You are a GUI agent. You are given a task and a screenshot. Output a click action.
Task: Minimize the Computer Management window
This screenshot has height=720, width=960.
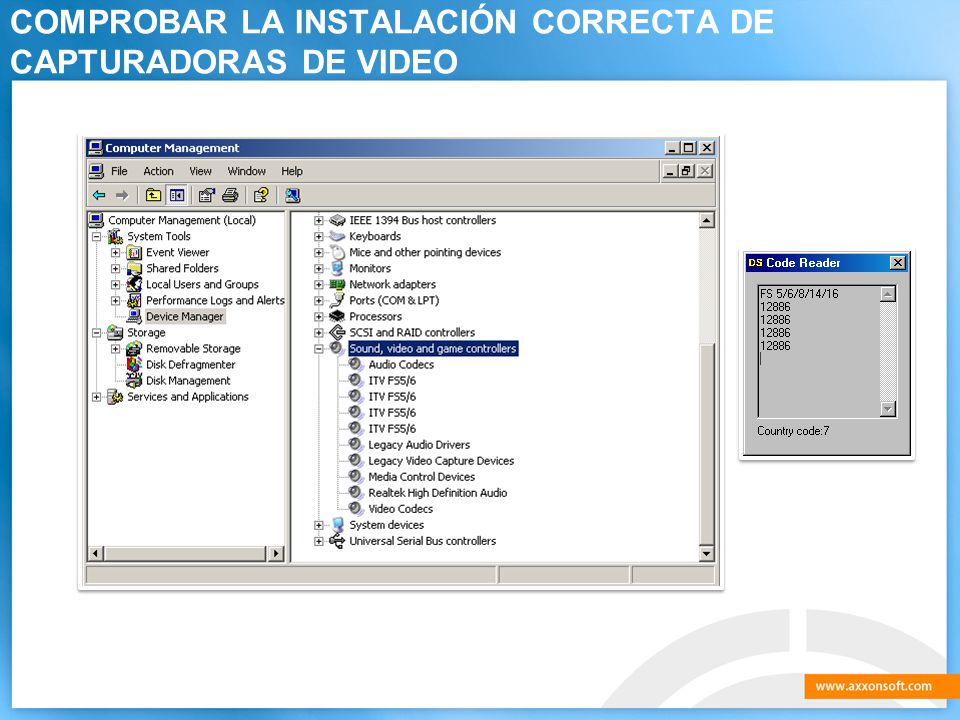[x=672, y=148]
